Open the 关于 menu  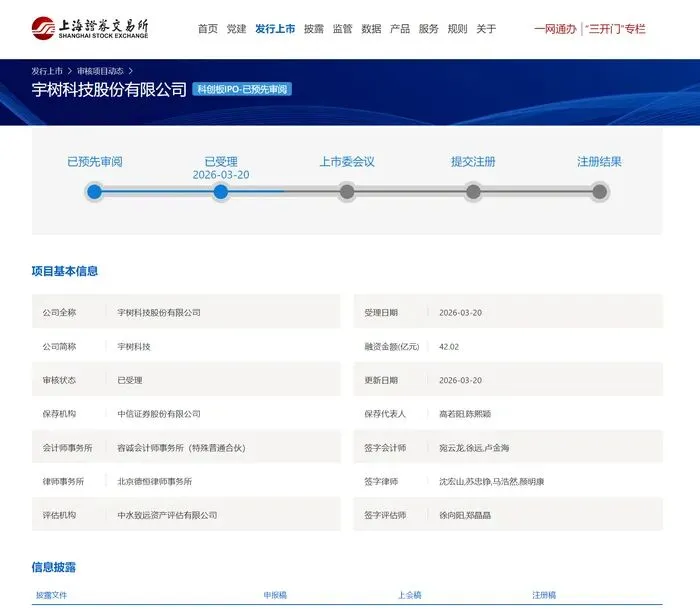coord(486,29)
